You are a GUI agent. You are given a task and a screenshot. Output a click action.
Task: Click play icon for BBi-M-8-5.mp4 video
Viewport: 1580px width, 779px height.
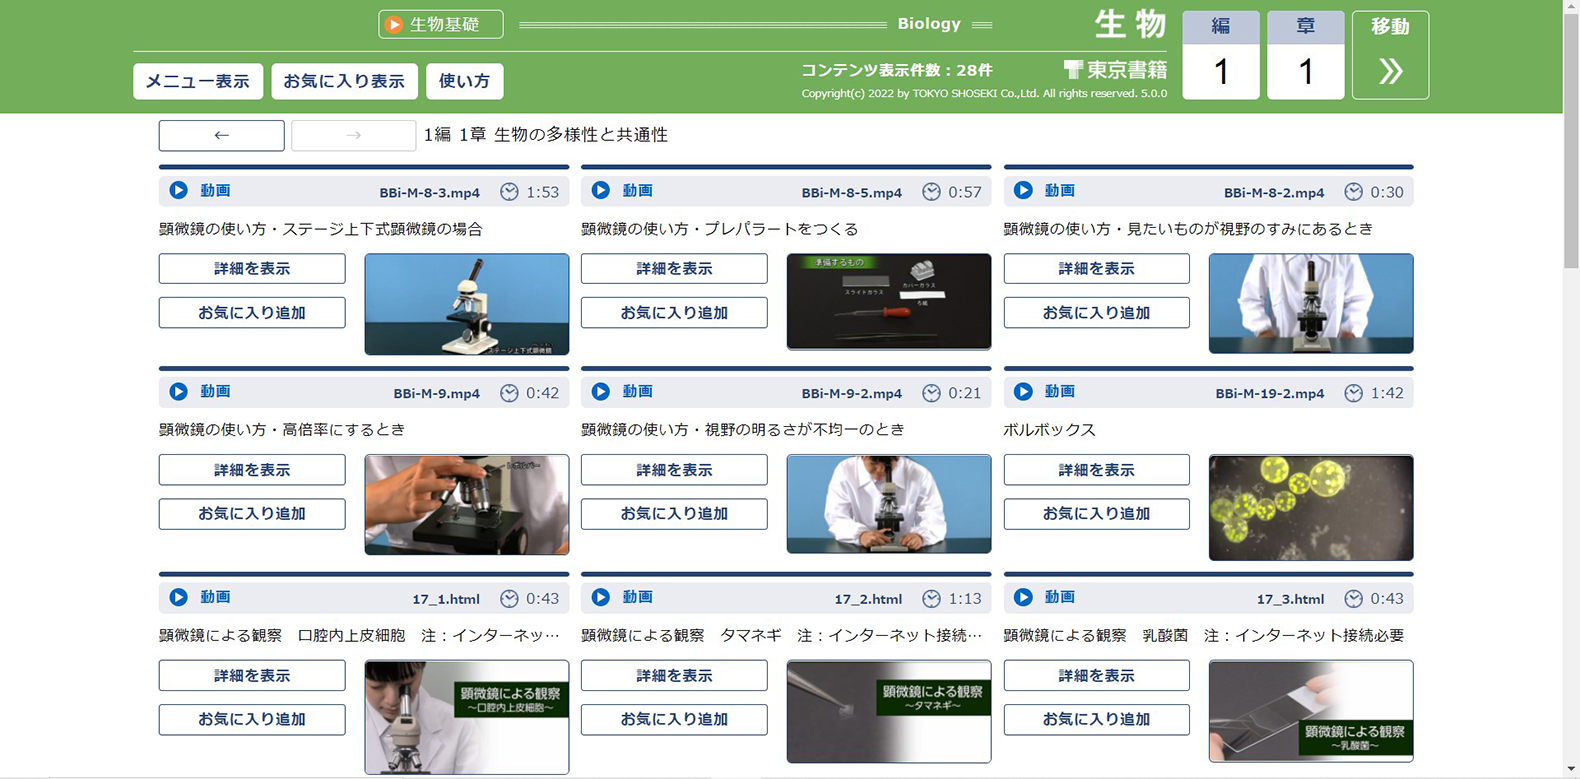point(600,190)
